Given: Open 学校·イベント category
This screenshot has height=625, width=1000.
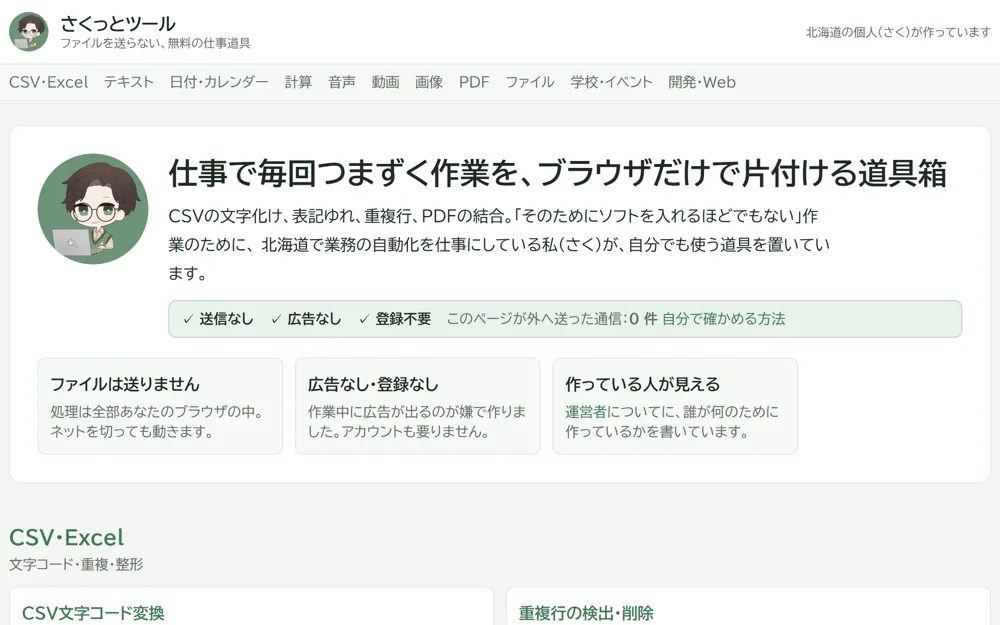Looking at the screenshot, I should (x=612, y=82).
